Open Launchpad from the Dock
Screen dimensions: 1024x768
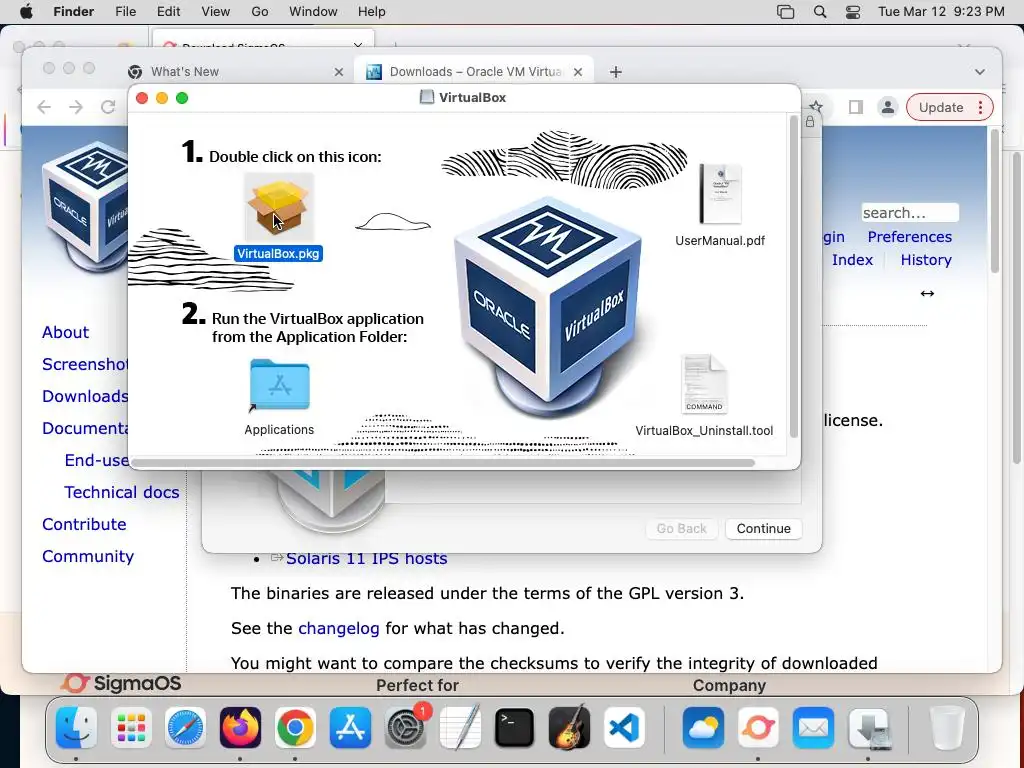pyautogui.click(x=131, y=728)
